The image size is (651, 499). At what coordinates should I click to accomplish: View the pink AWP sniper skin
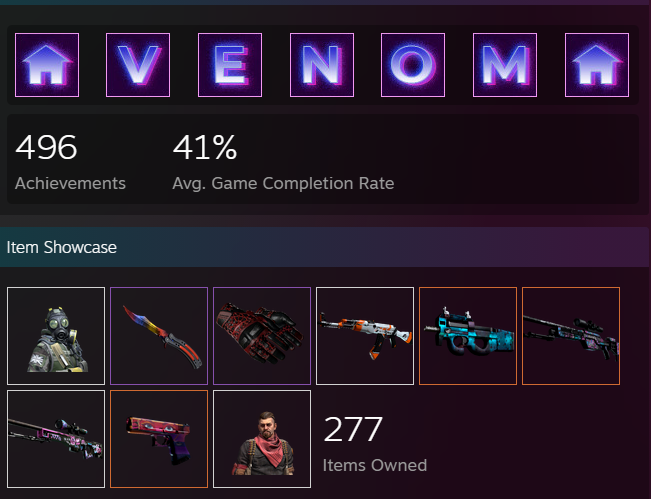click(x=56, y=439)
